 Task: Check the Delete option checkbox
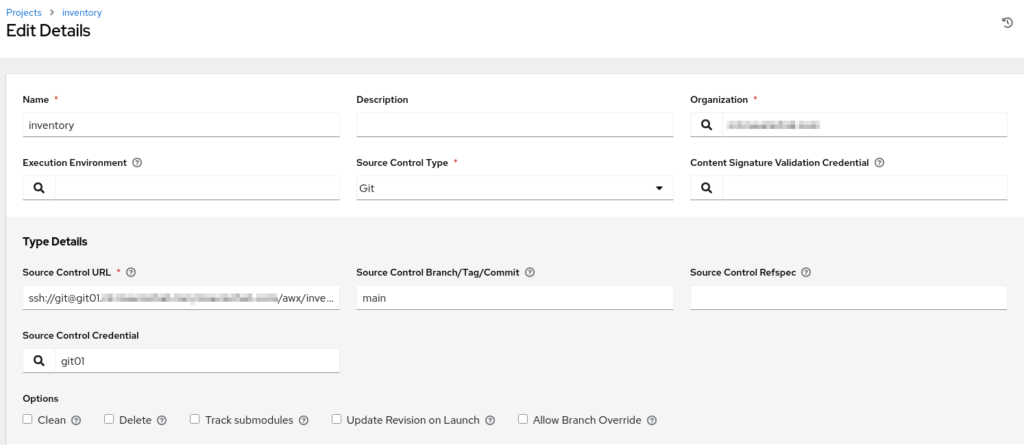pyautogui.click(x=110, y=420)
